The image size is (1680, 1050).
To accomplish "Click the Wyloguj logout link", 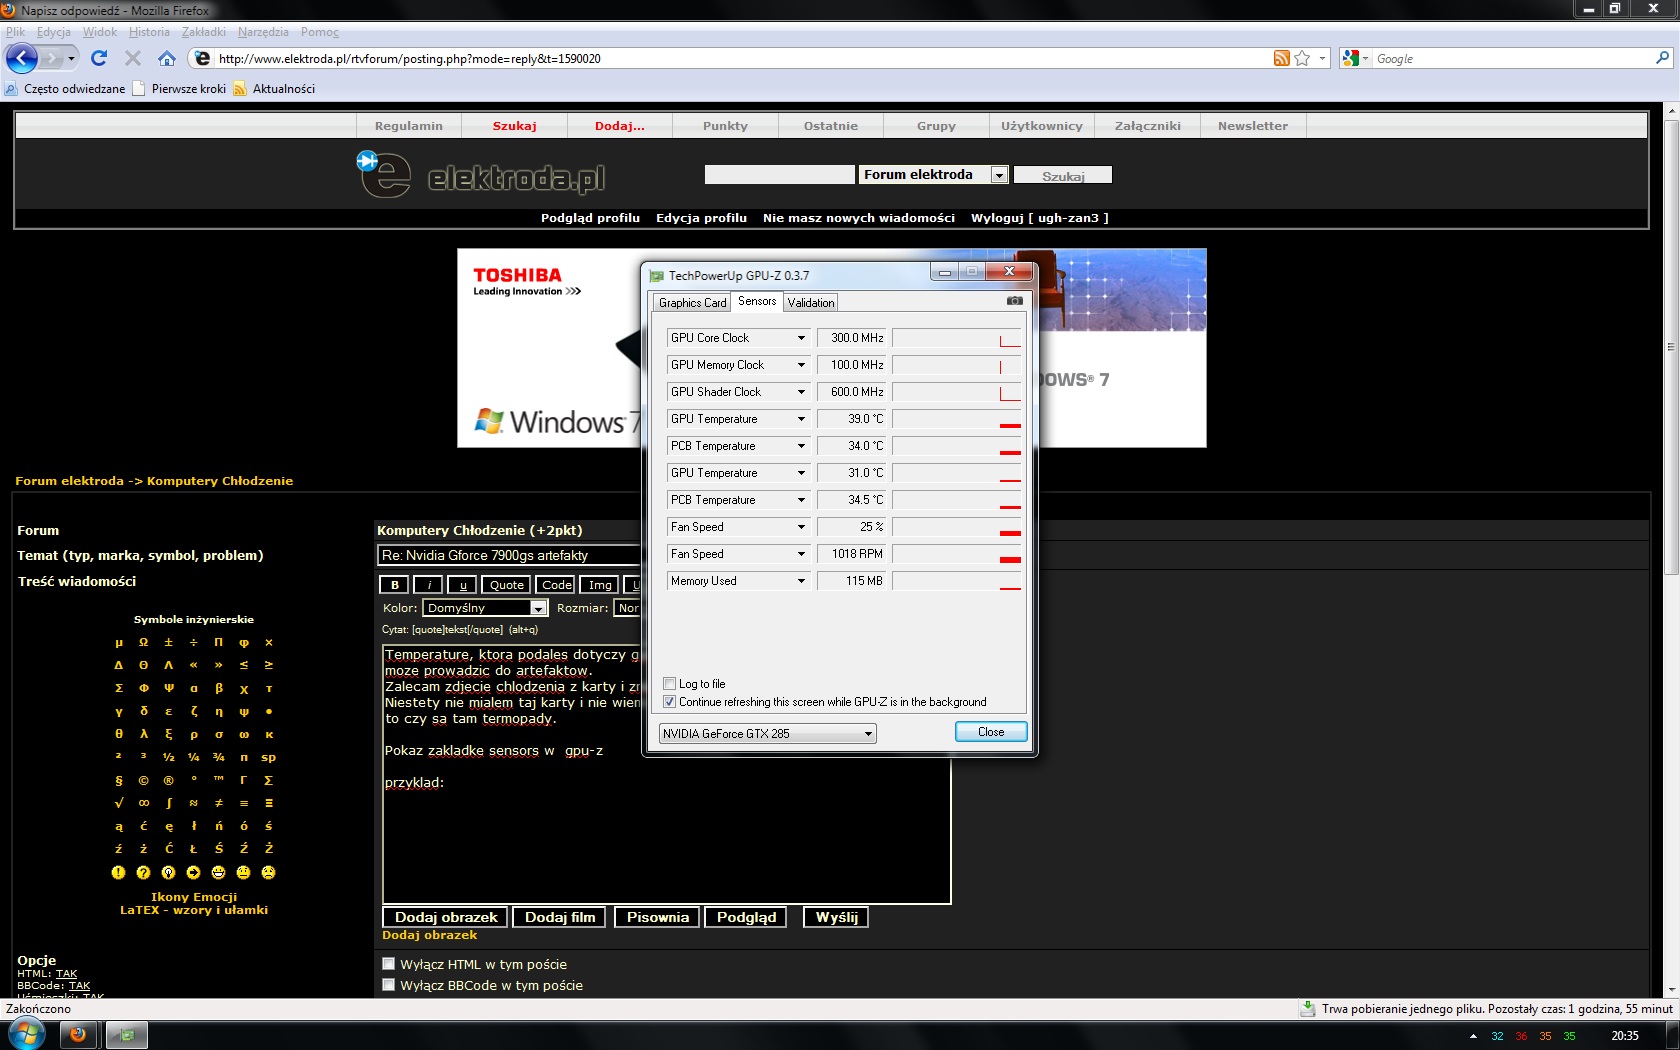I will [1040, 218].
